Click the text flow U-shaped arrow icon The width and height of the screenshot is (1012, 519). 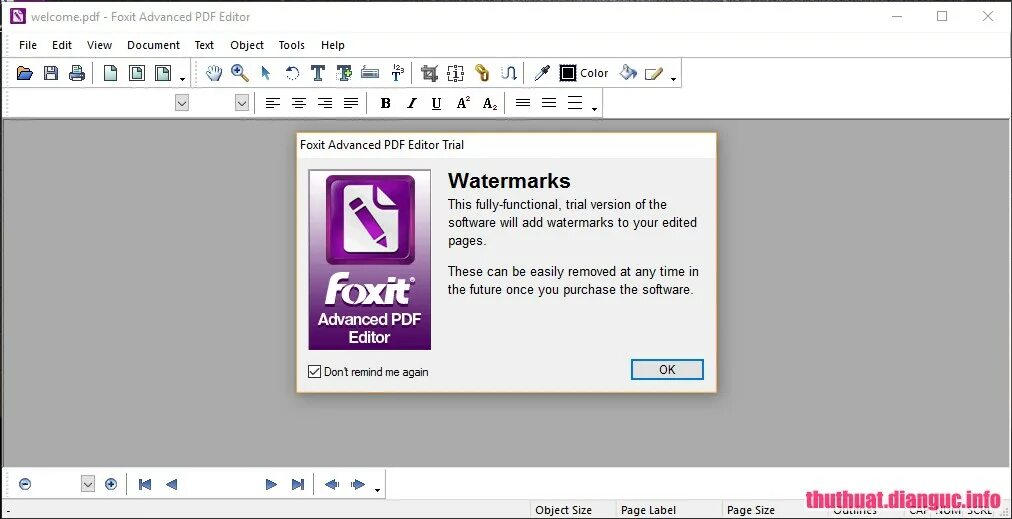point(509,73)
